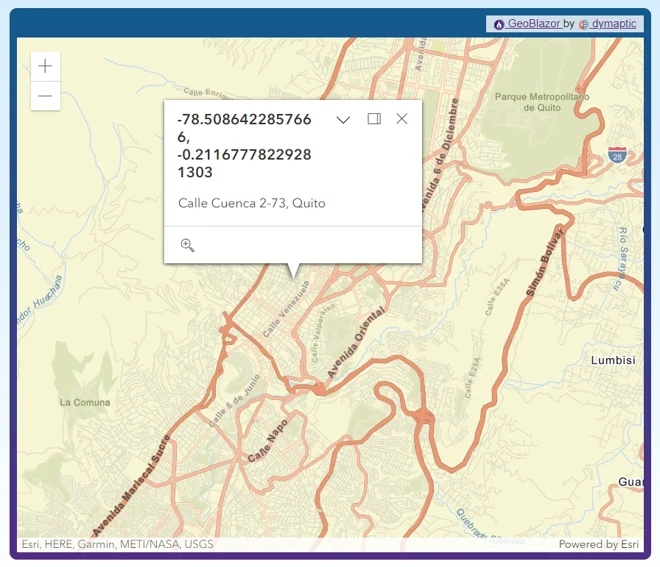Collapse the popup with the chevron
This screenshot has height=567, width=660.
pos(343,120)
